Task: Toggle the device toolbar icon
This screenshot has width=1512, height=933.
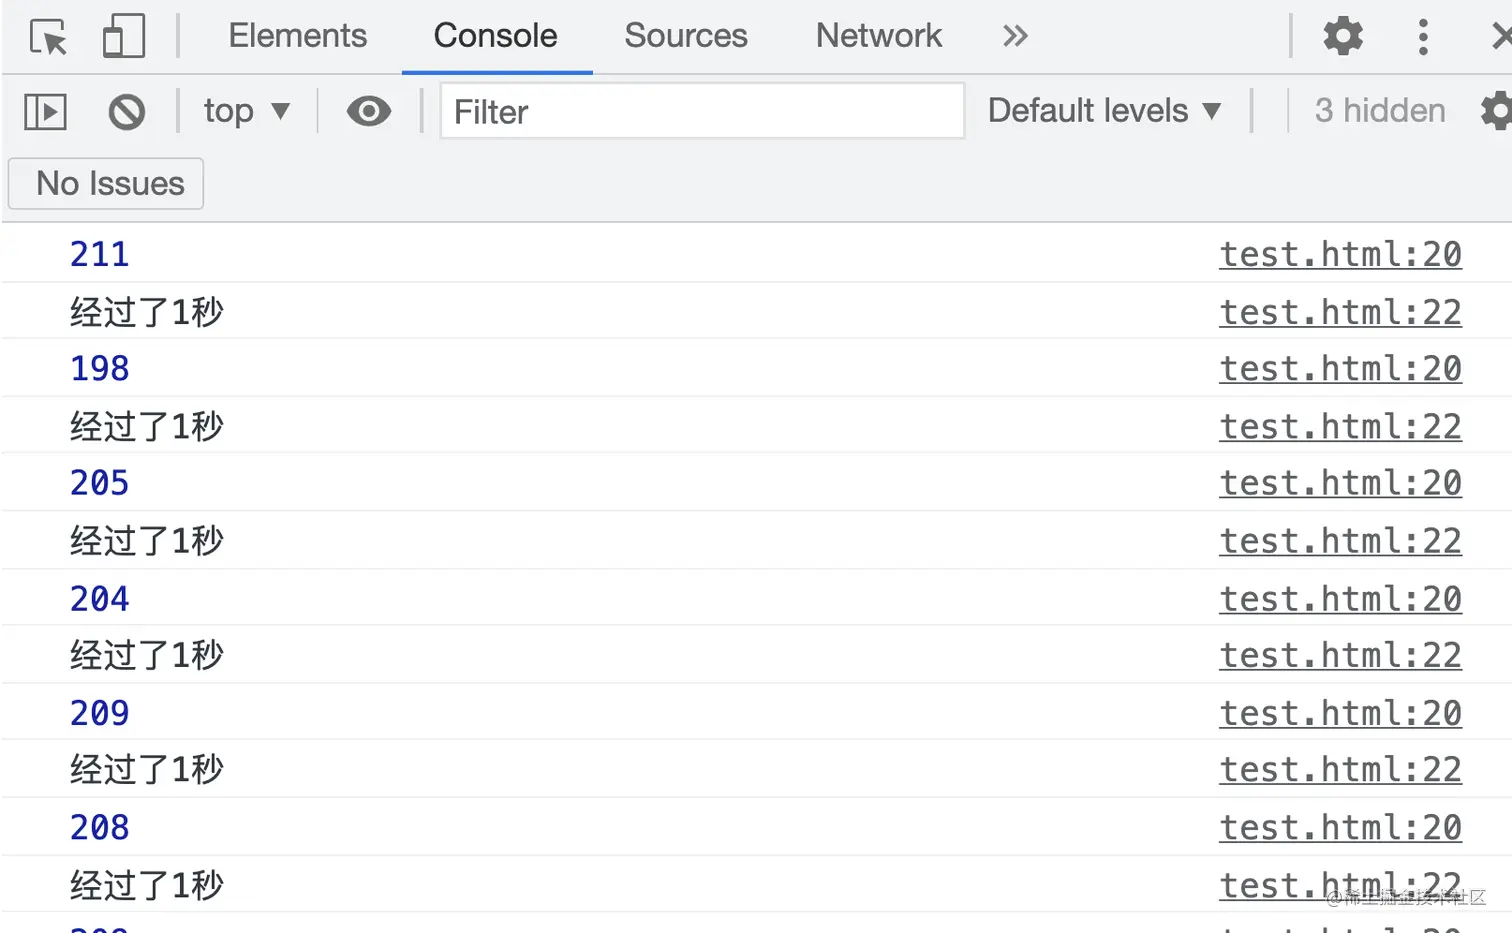Action: [x=124, y=37]
